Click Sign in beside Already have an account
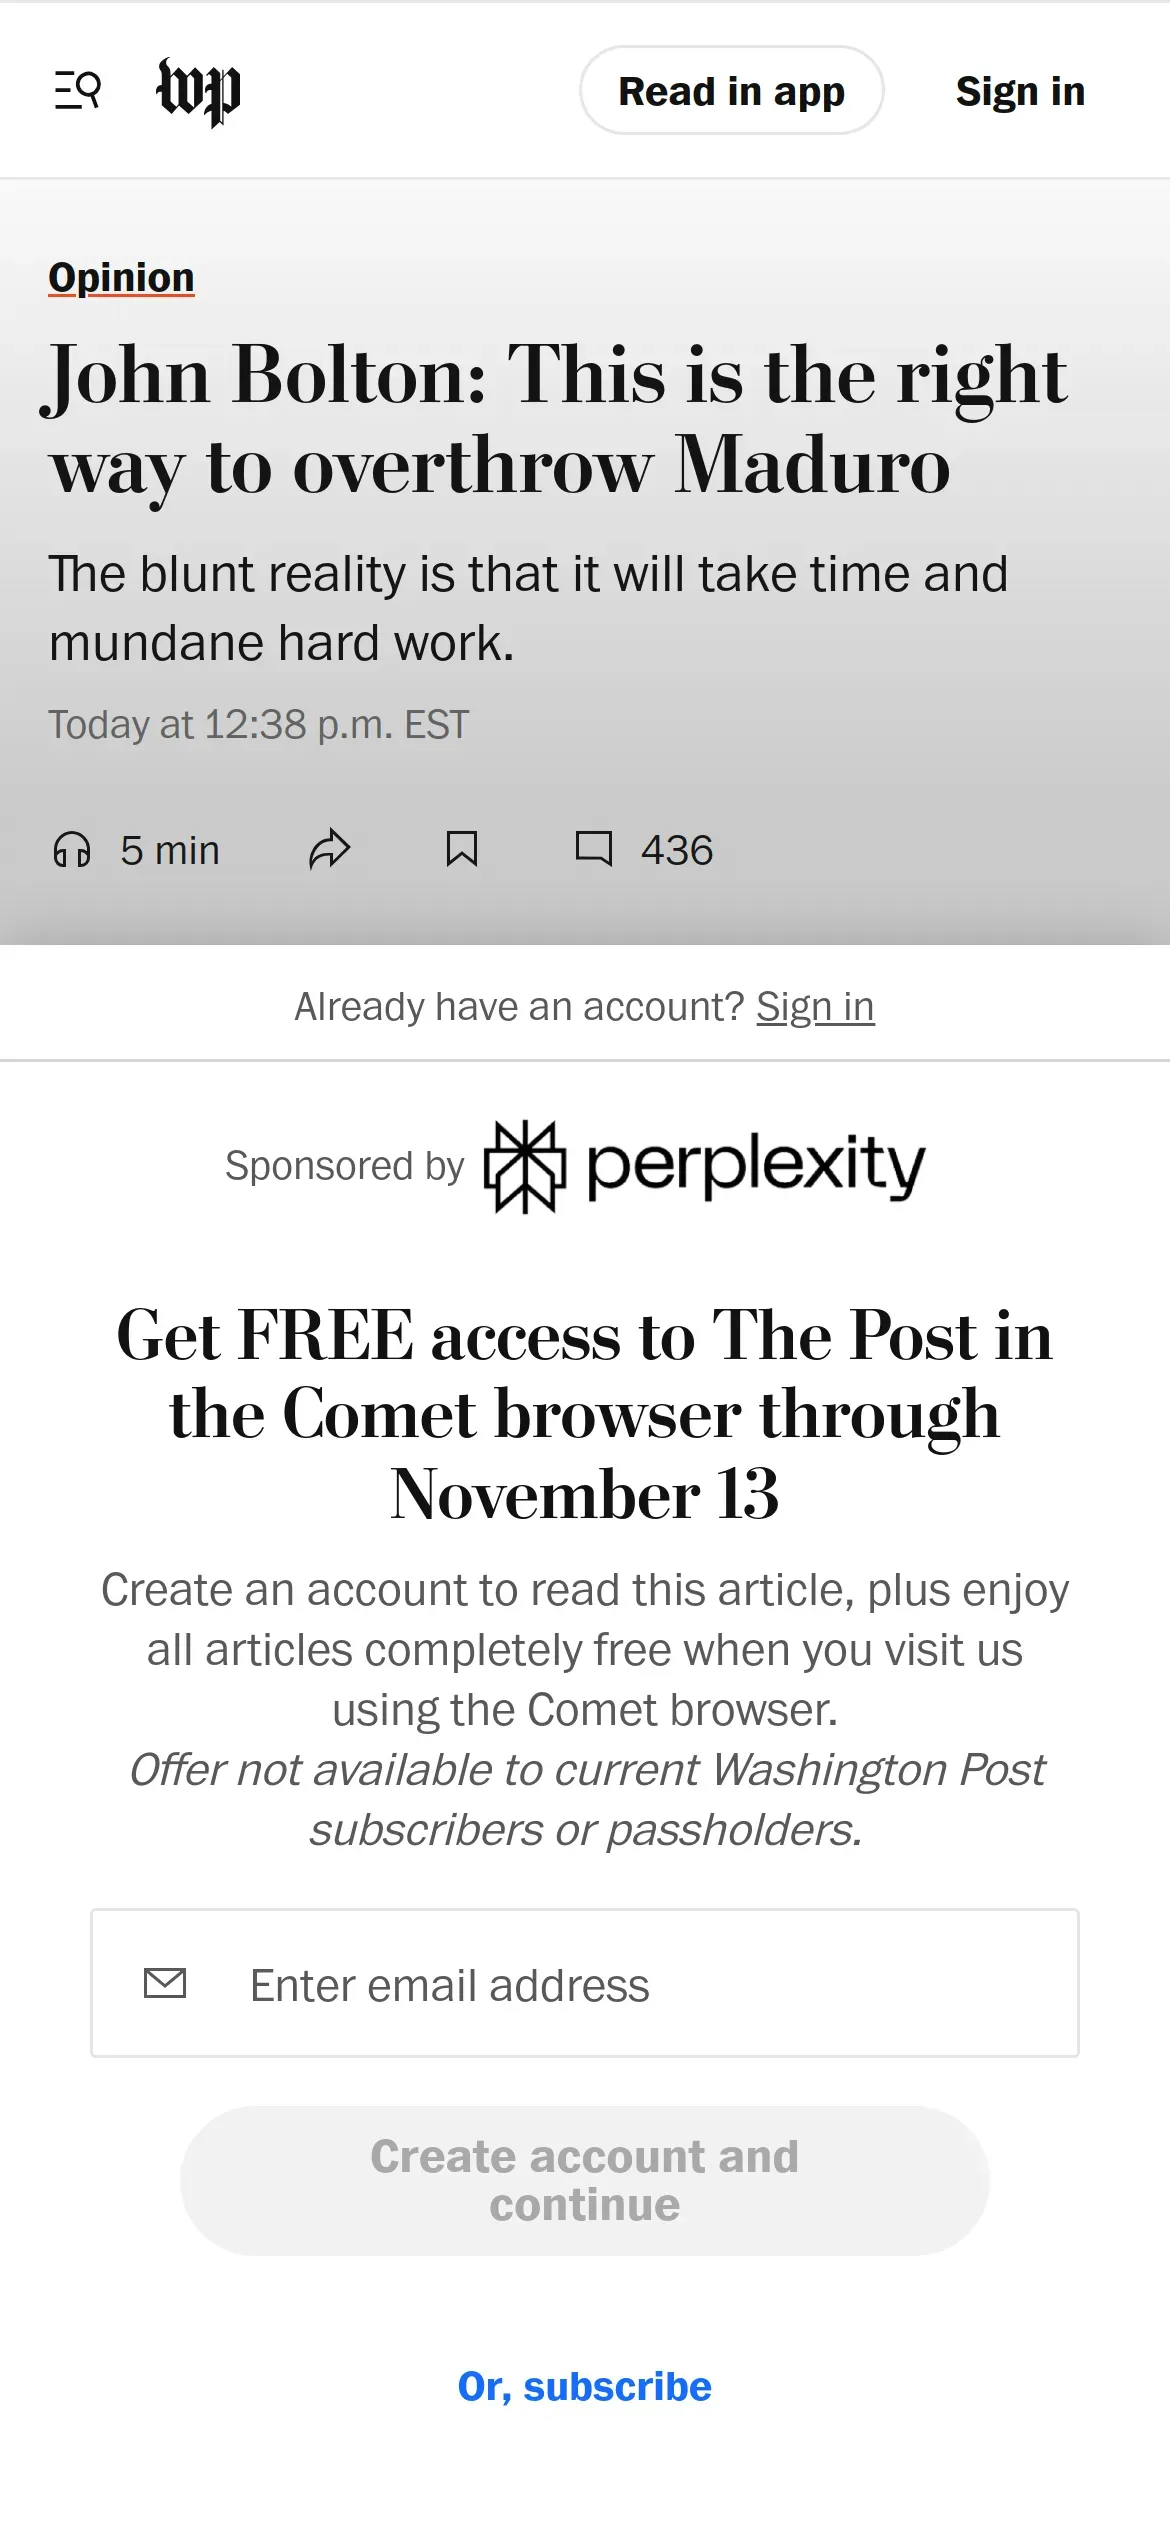The width and height of the screenshot is (1170, 2532). (x=815, y=1007)
